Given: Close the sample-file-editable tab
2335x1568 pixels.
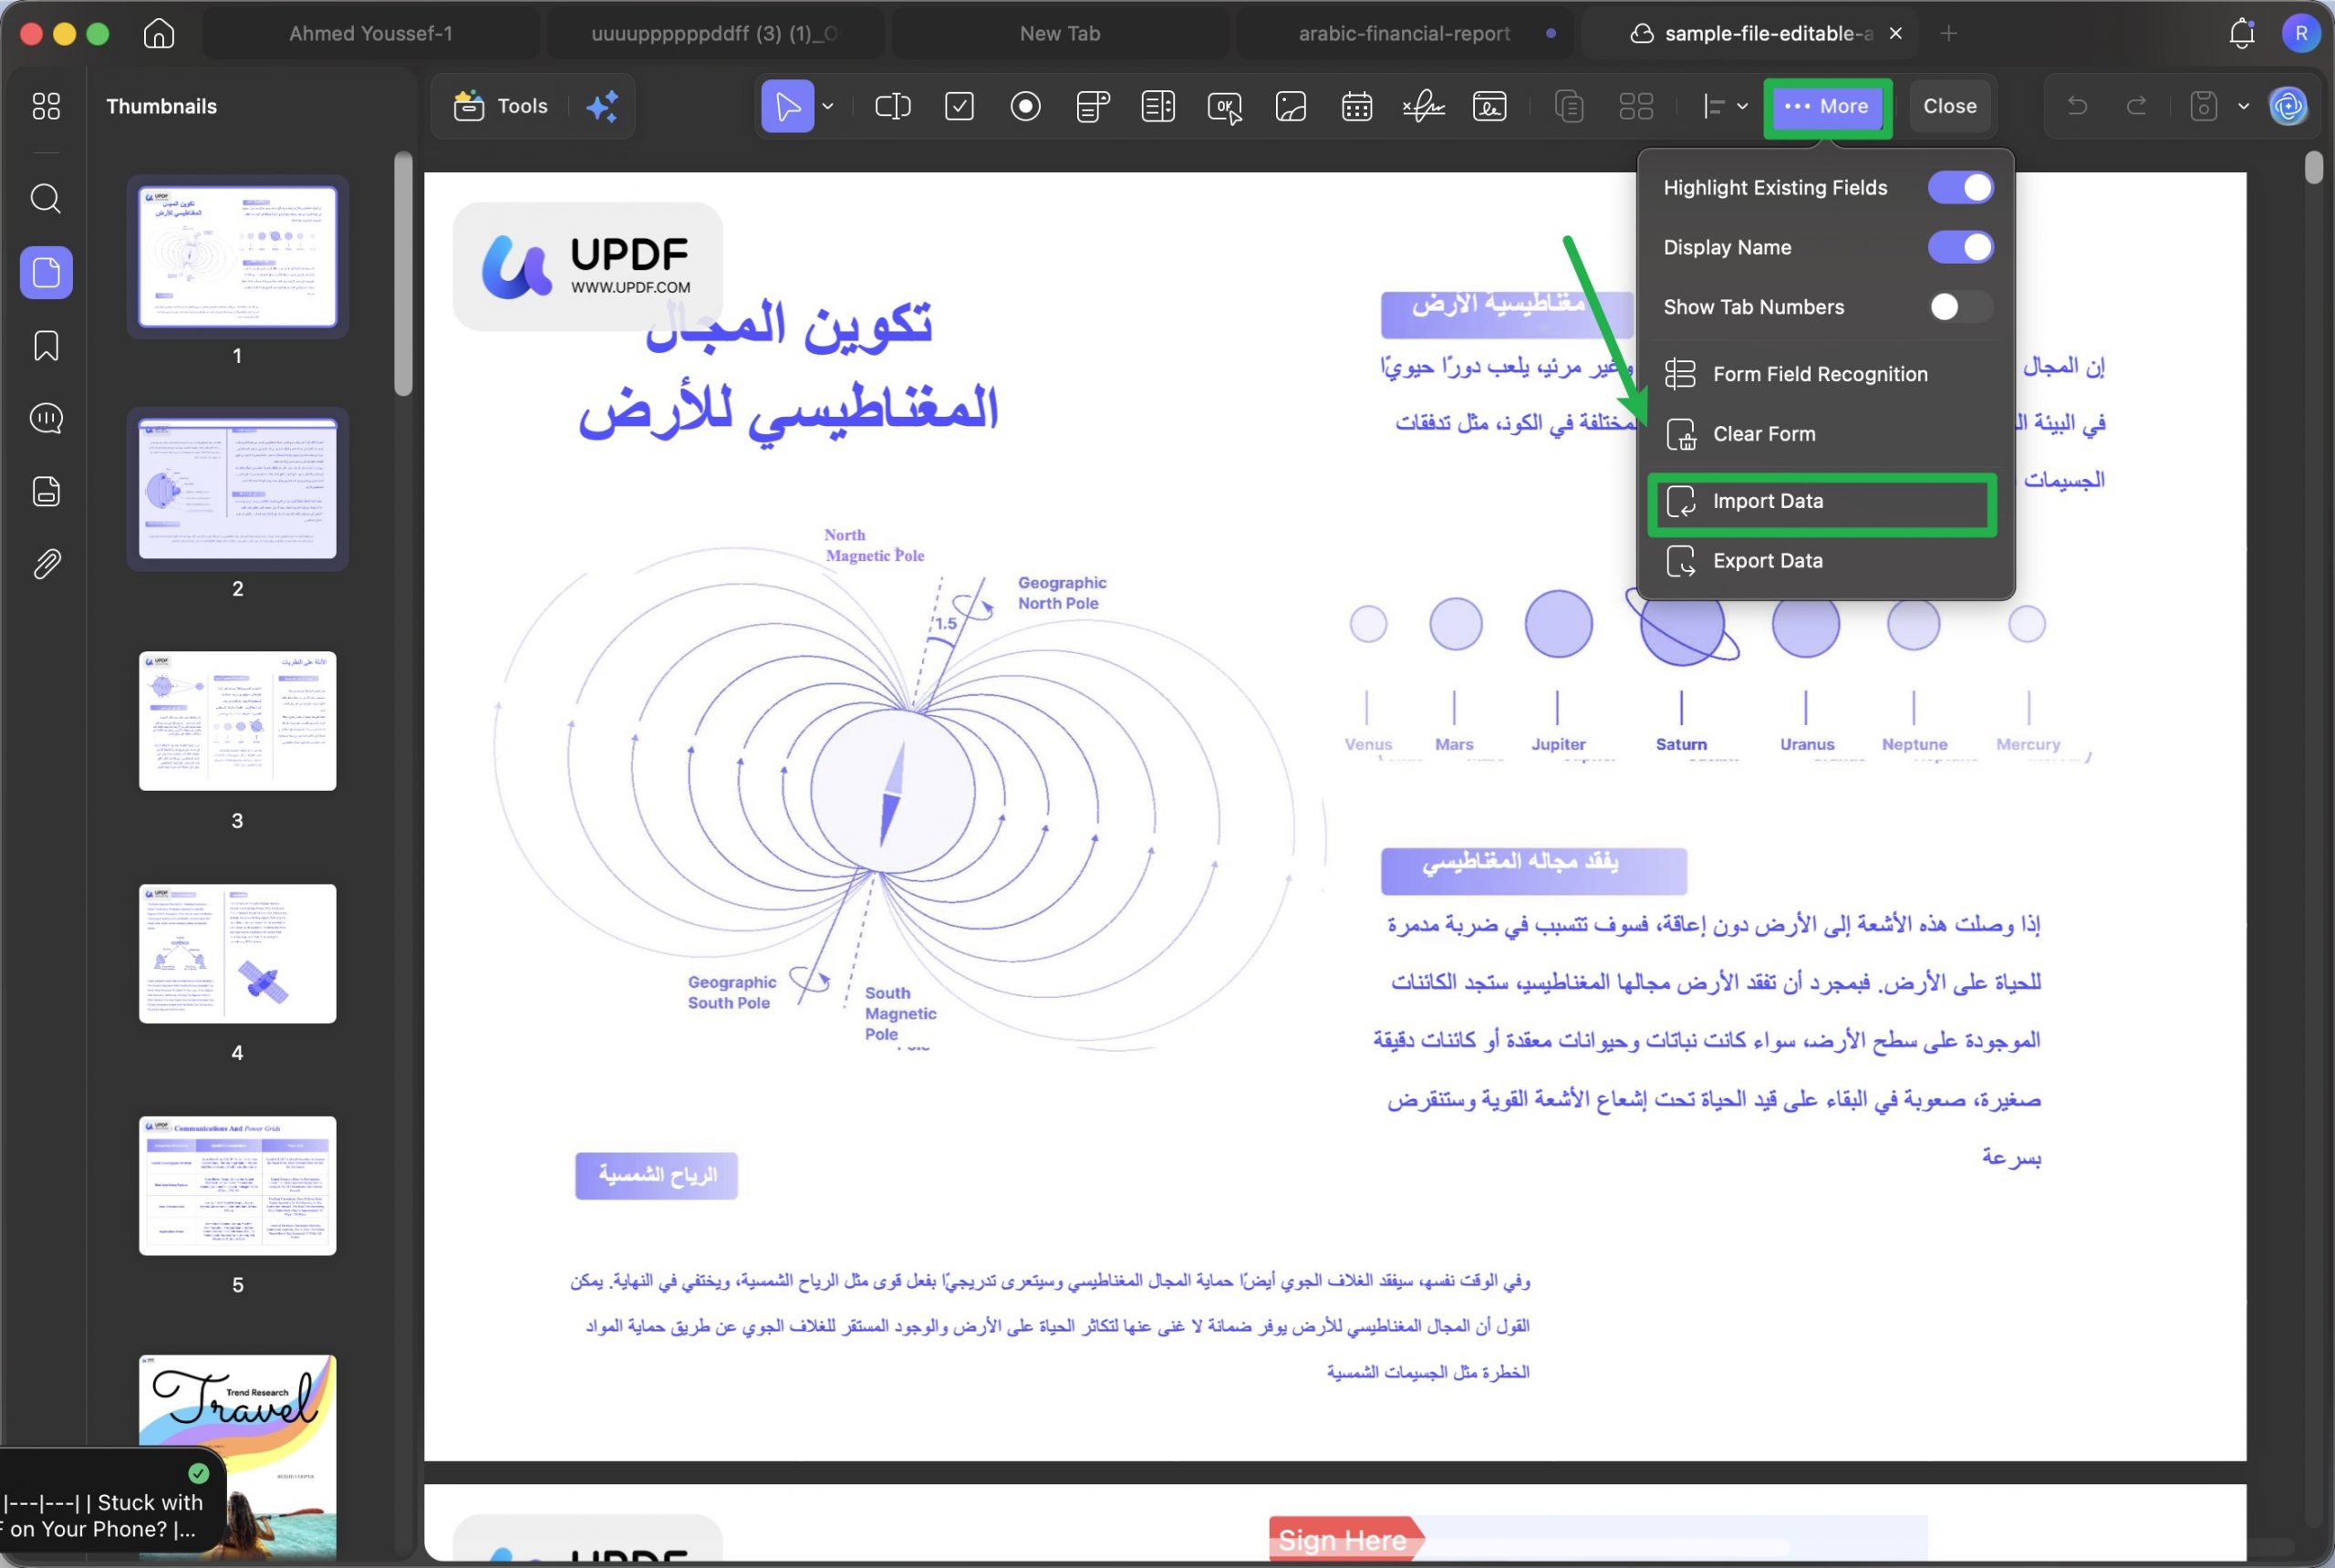Looking at the screenshot, I should pyautogui.click(x=1895, y=34).
